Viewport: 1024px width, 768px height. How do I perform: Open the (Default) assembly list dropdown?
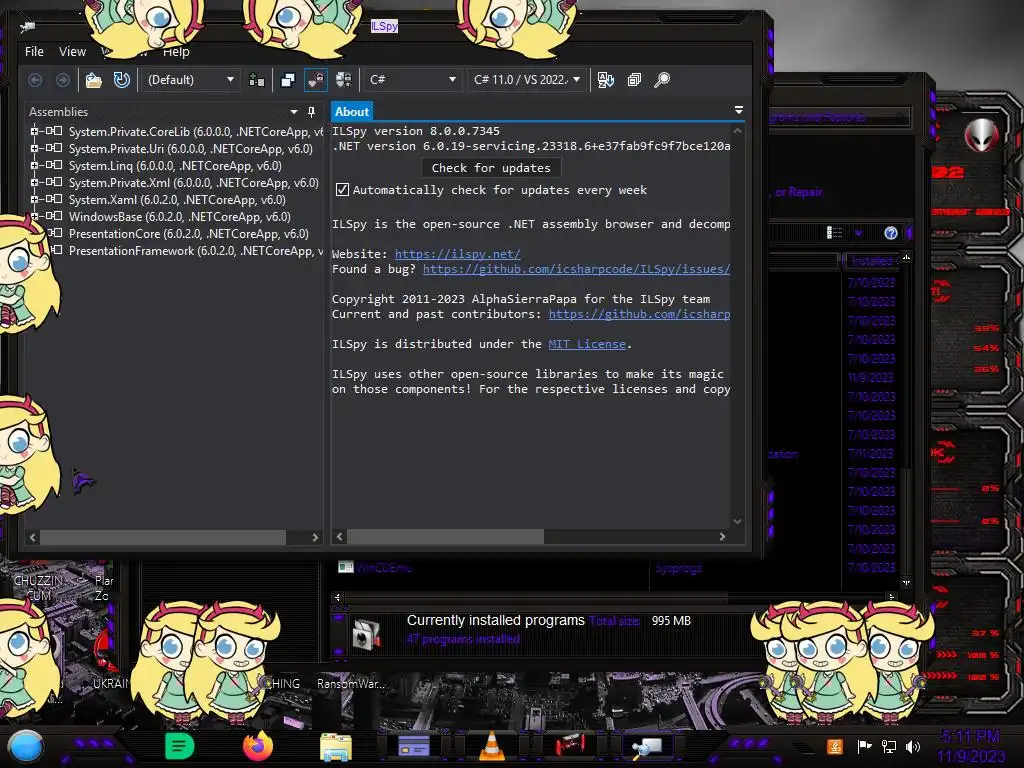coord(190,80)
